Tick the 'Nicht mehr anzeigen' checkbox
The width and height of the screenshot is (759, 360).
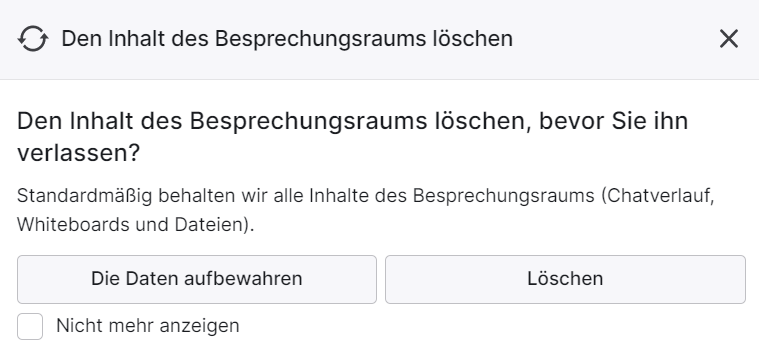[30, 326]
